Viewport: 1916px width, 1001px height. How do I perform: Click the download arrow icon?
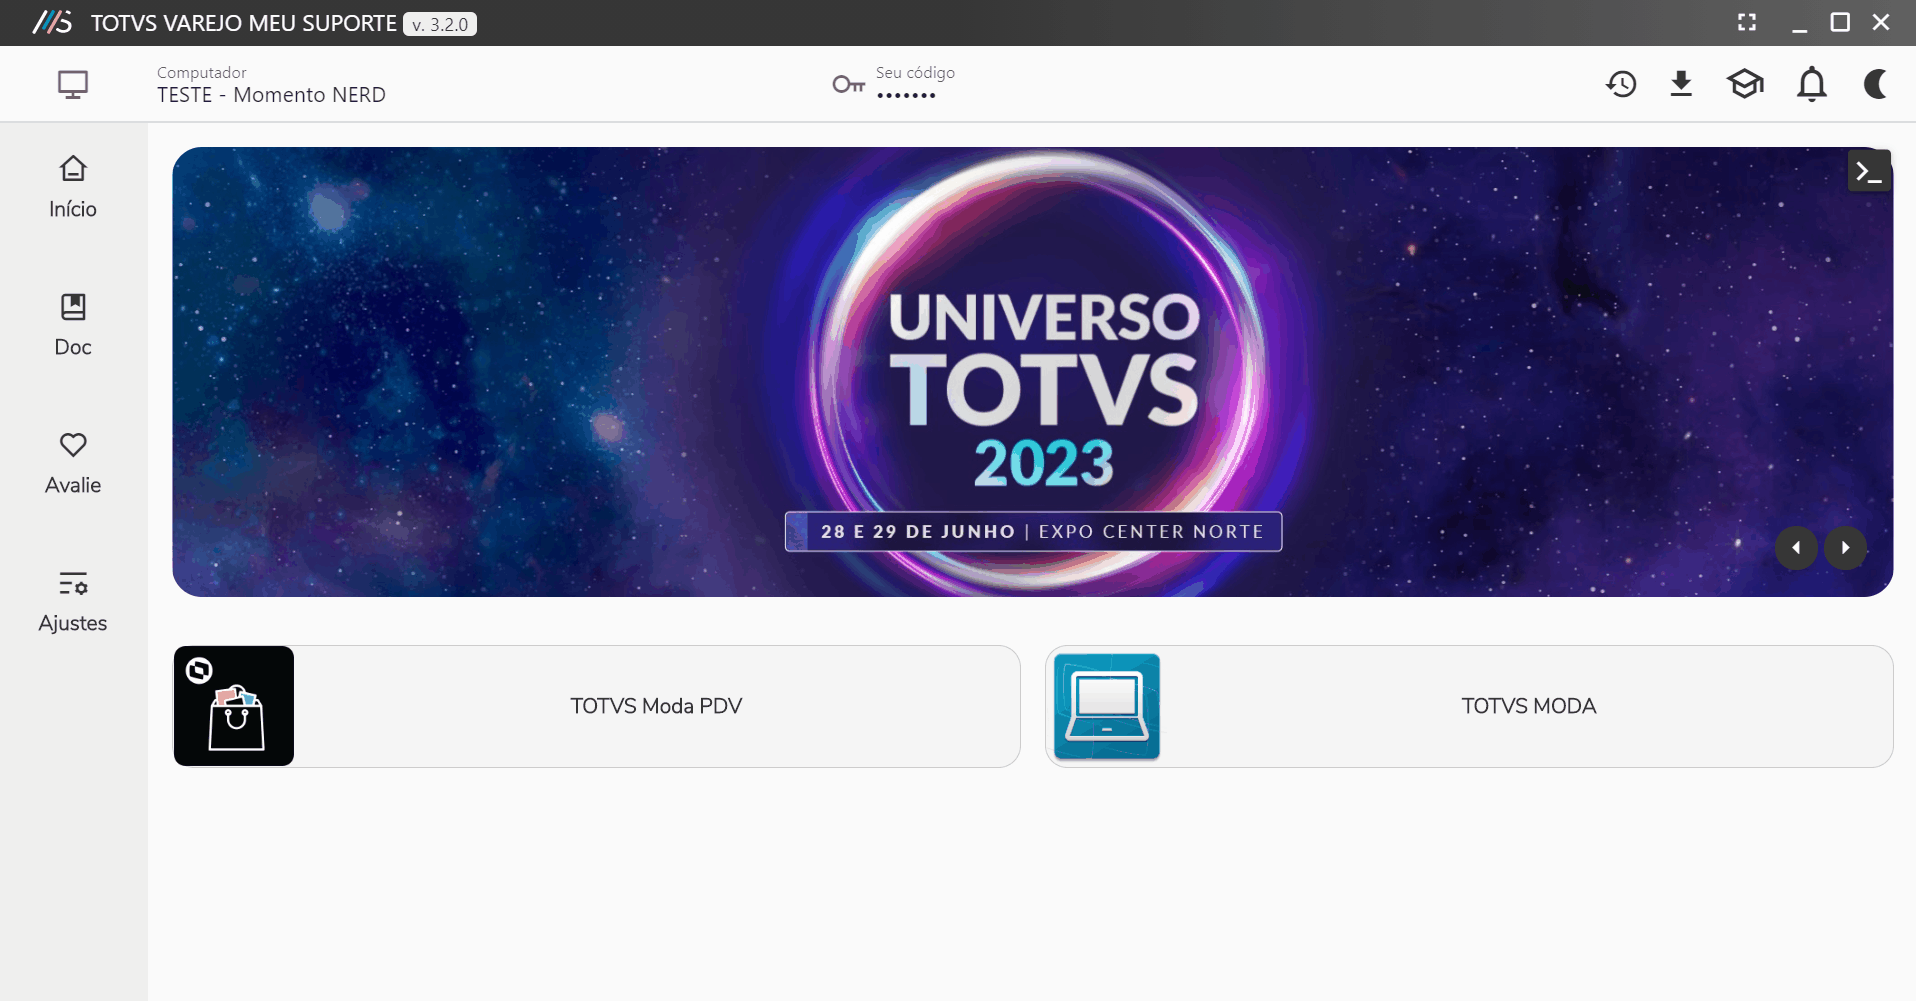point(1682,84)
